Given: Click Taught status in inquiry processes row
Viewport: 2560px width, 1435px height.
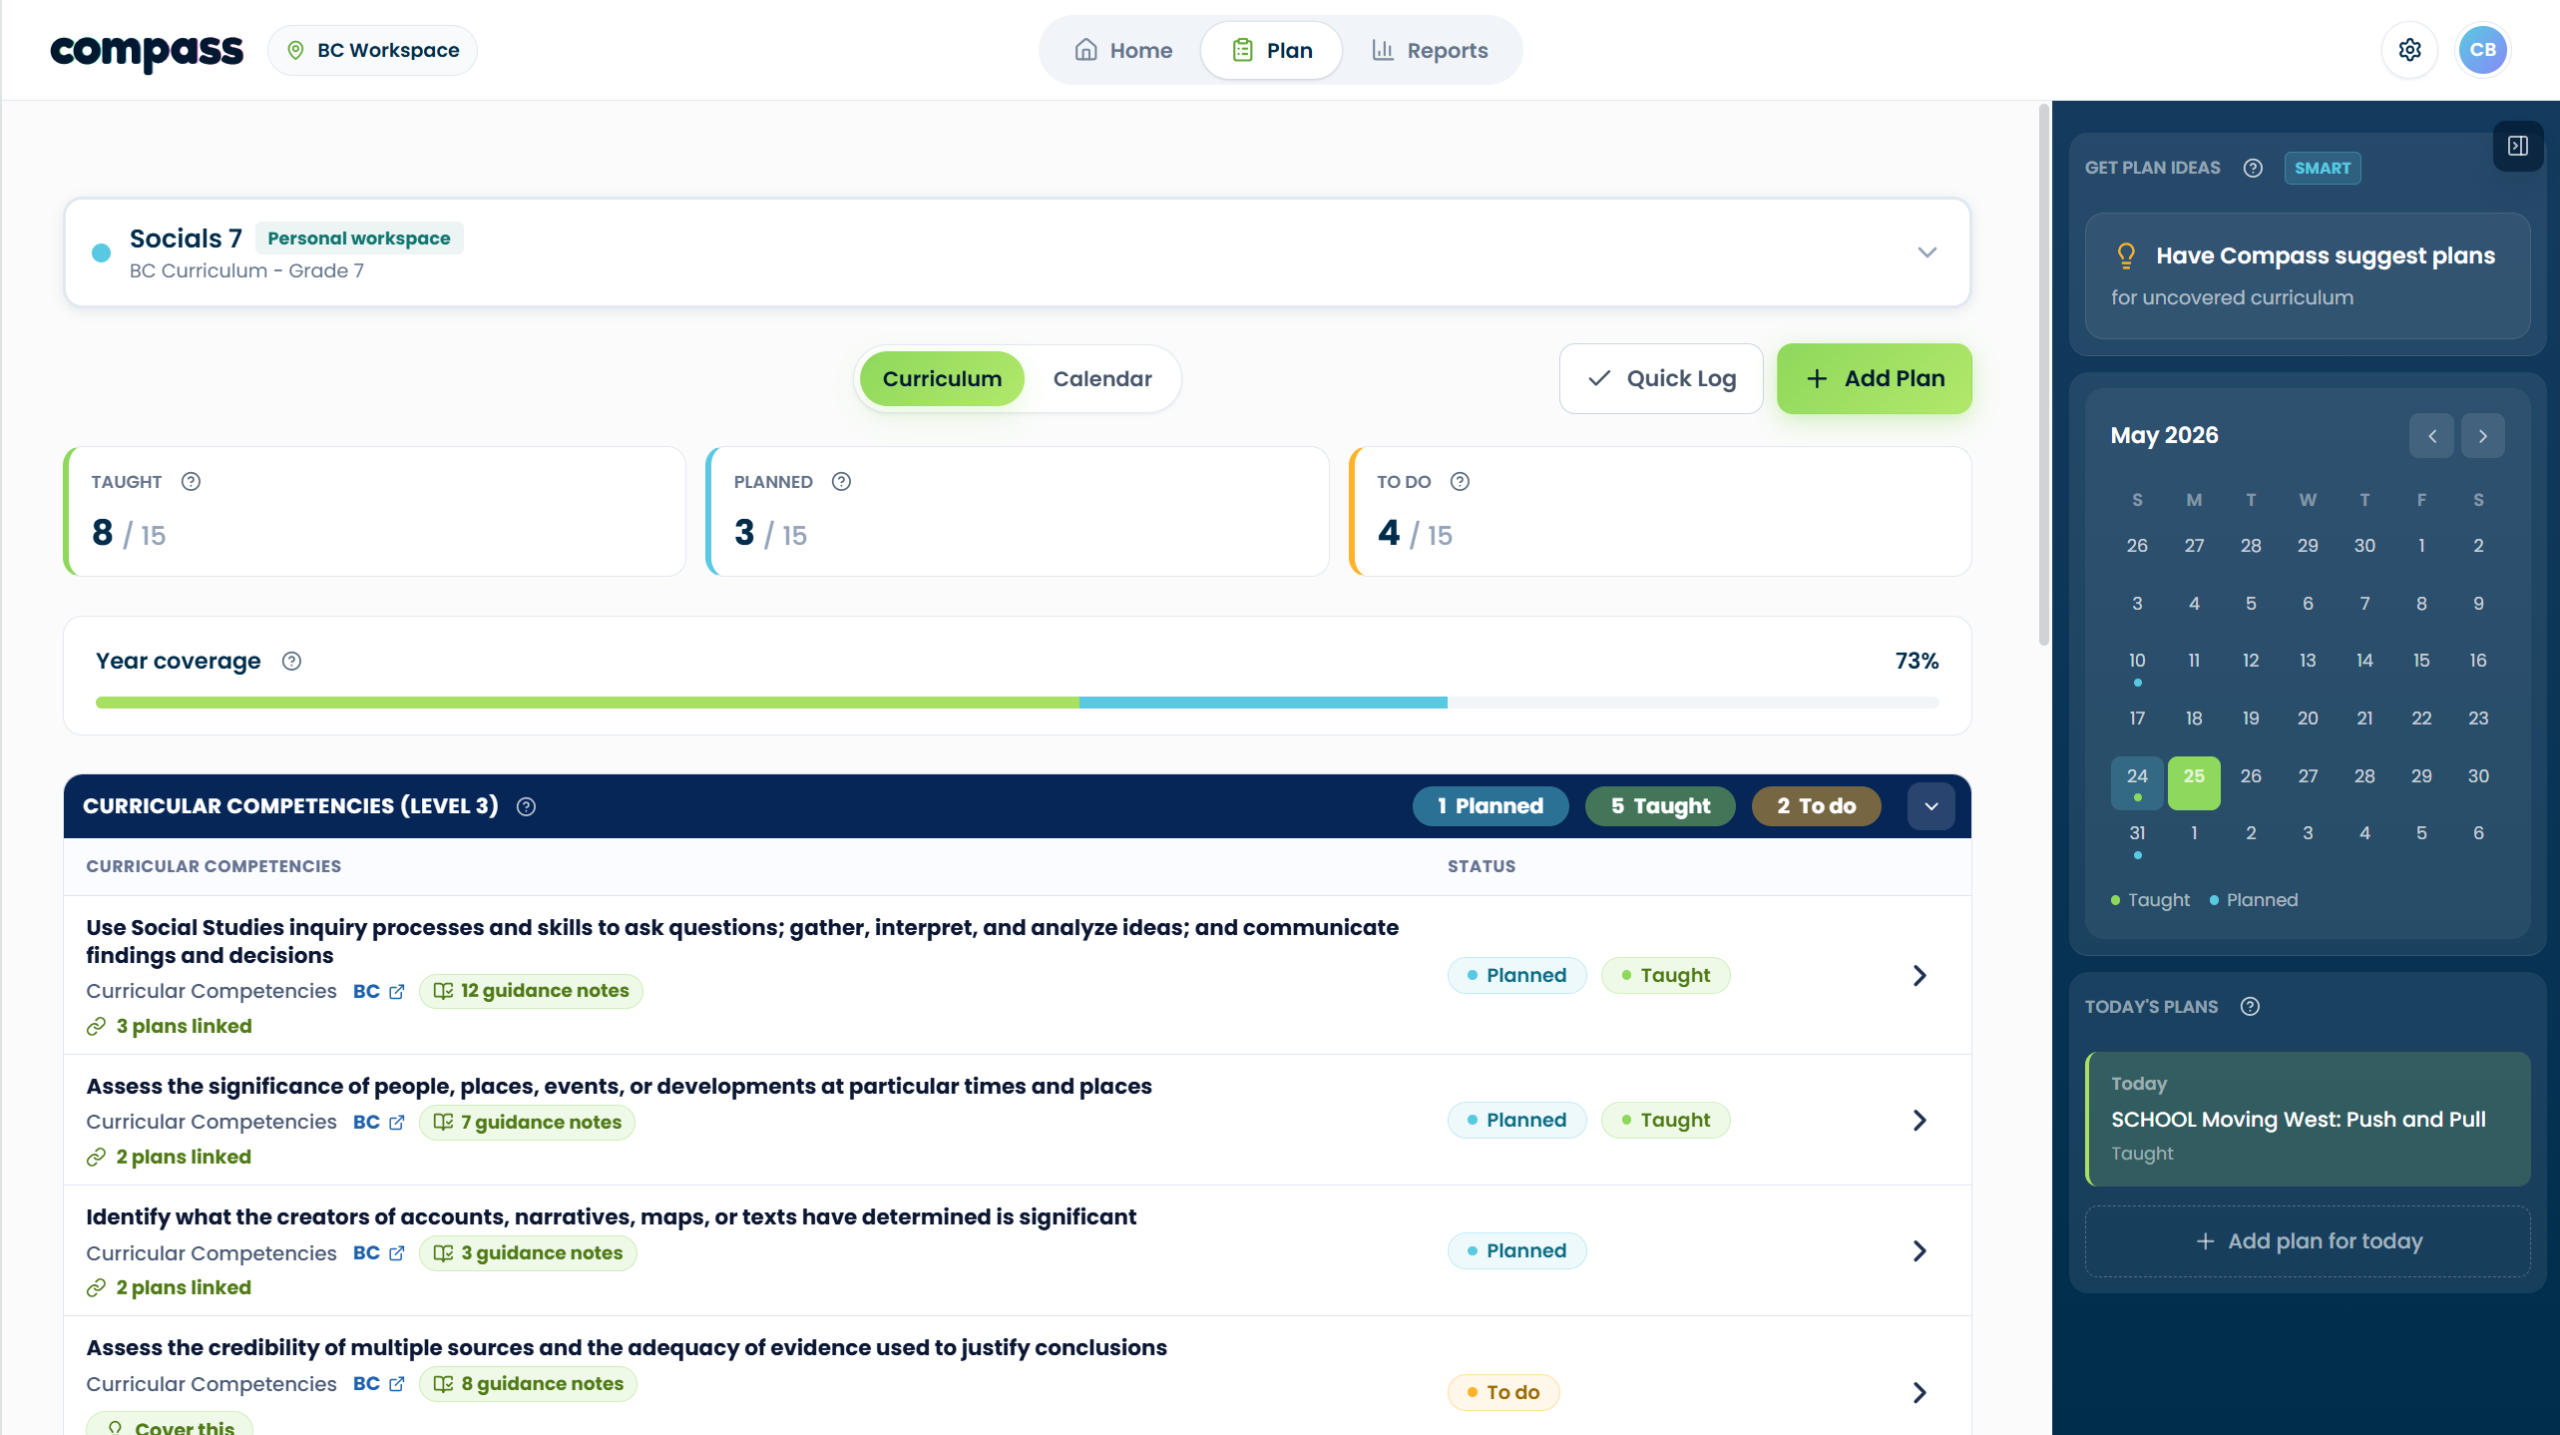Looking at the screenshot, I should pyautogui.click(x=1665, y=976).
